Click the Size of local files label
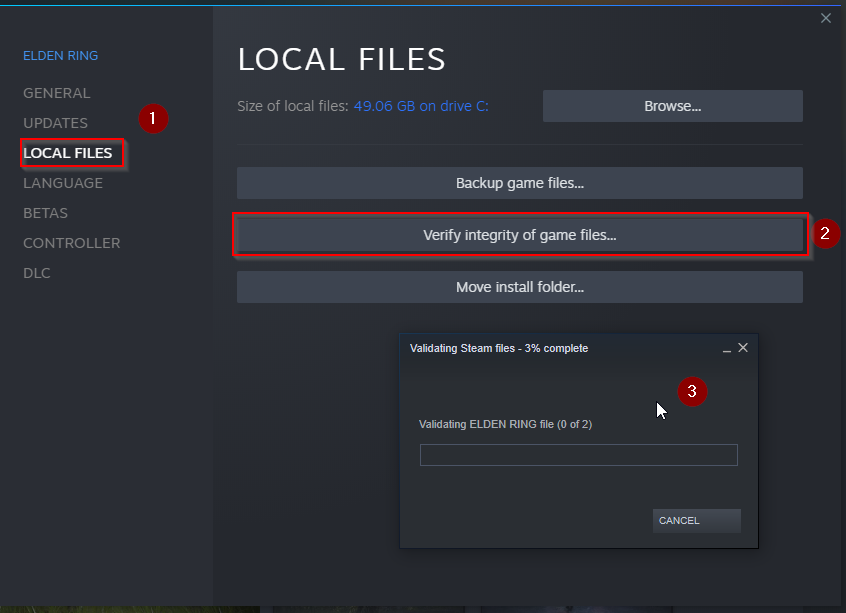846x613 pixels. (293, 106)
